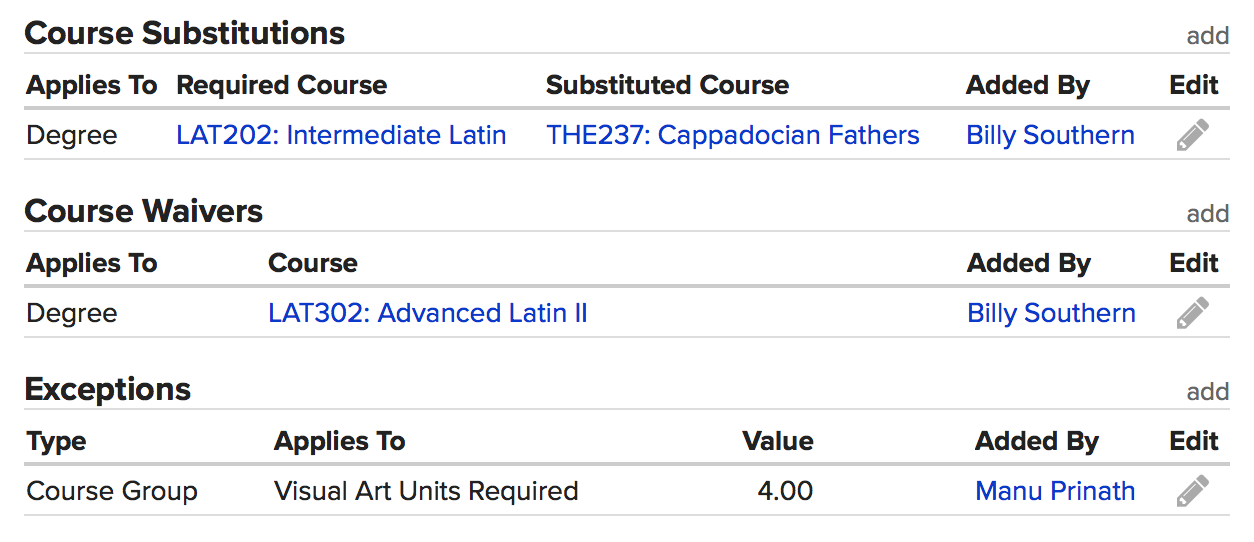Open Manu Prinath user link
The image size is (1254, 542).
point(1055,491)
